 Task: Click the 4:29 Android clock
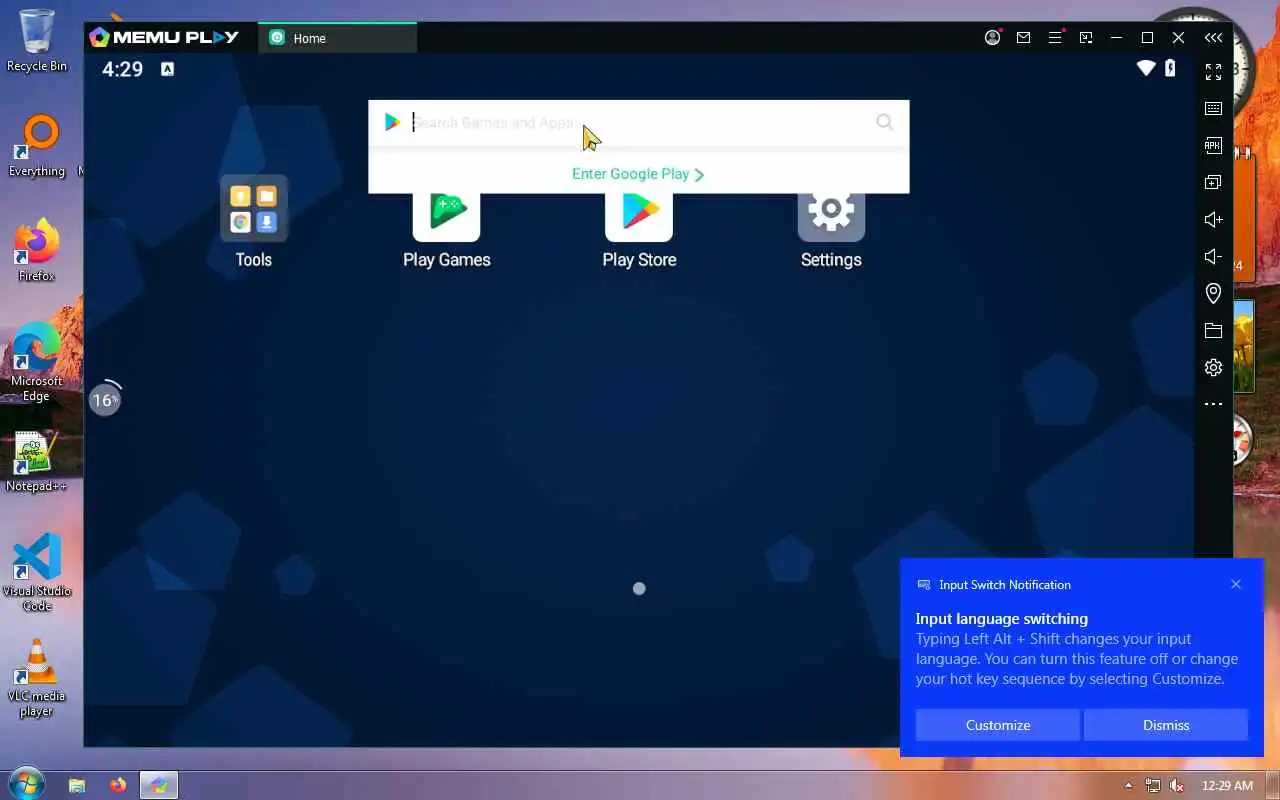122,69
